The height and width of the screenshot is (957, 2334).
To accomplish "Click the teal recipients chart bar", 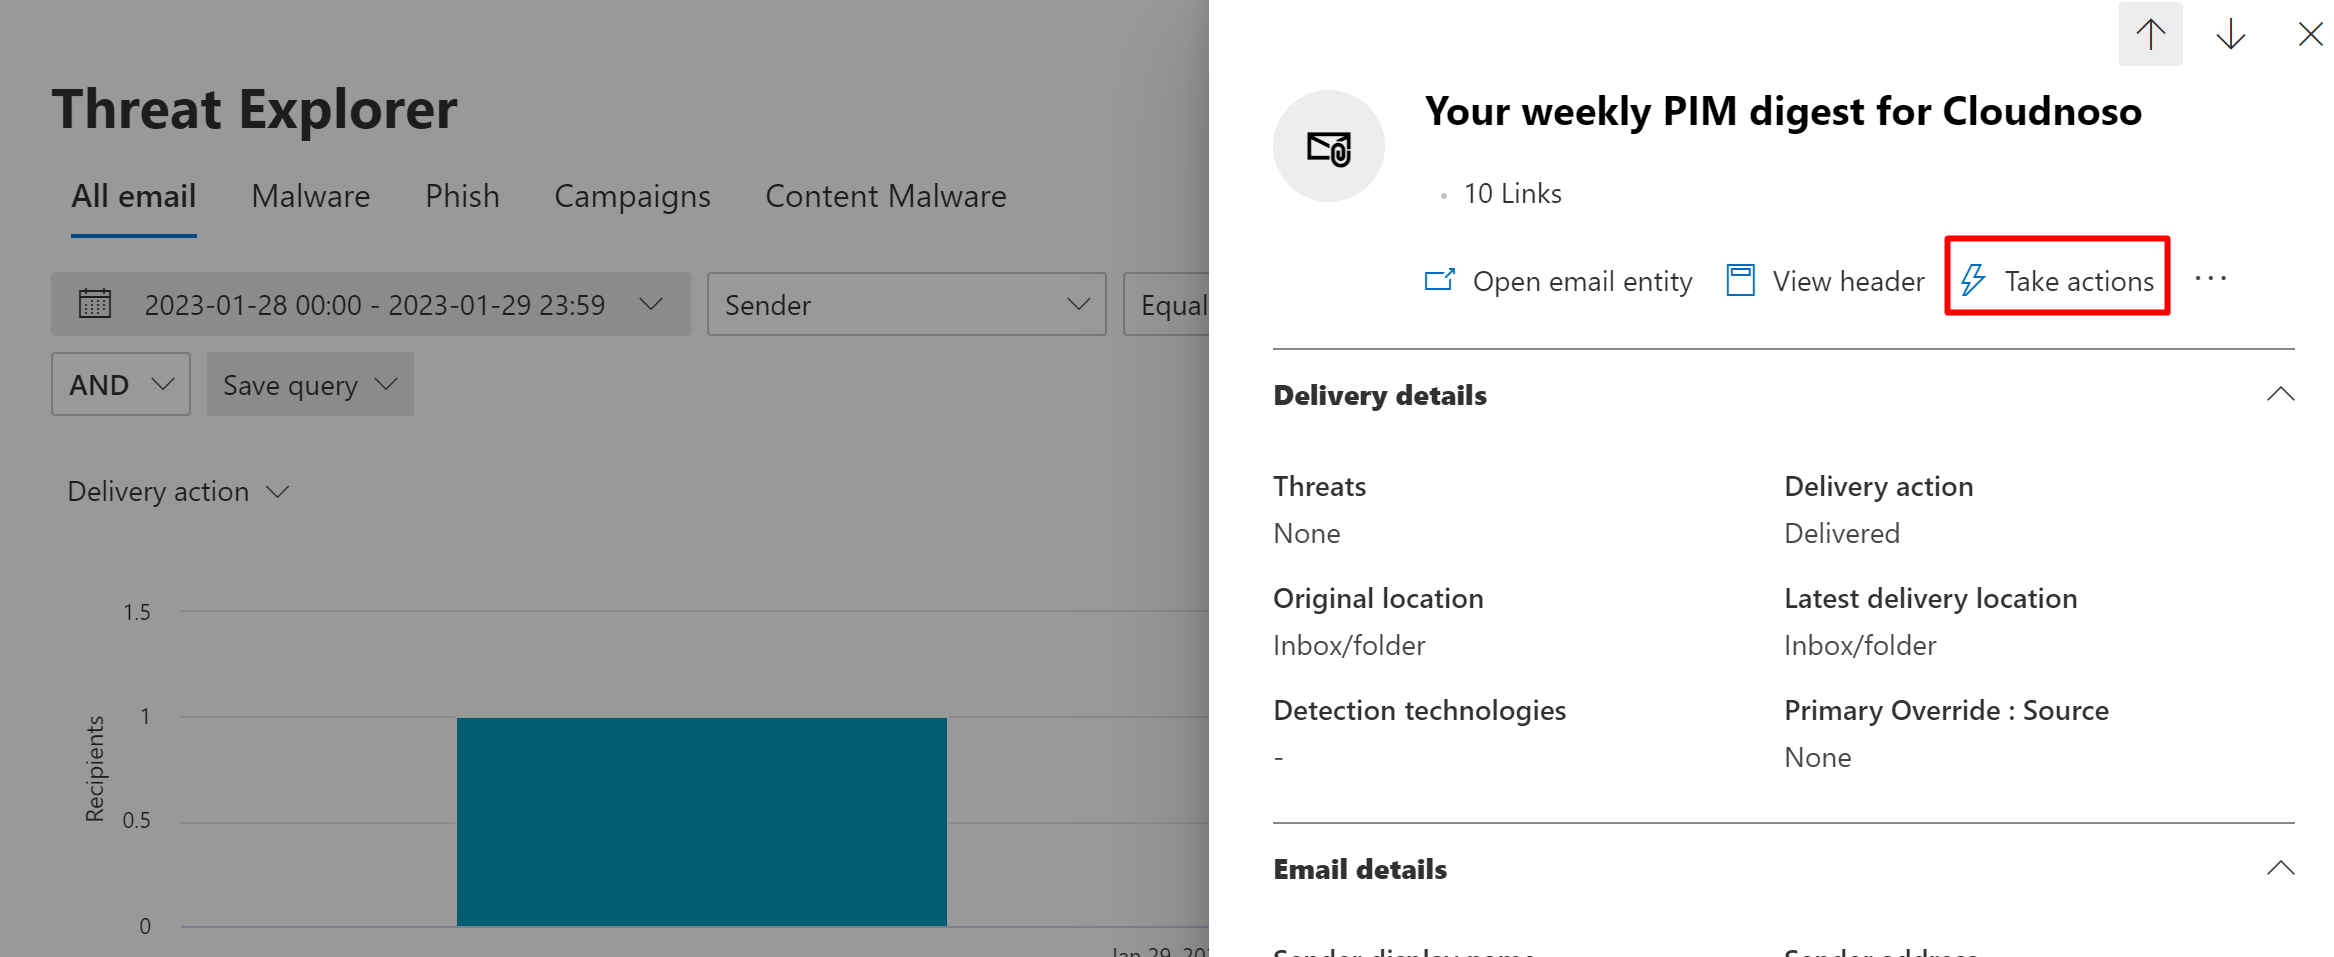I will point(701,821).
